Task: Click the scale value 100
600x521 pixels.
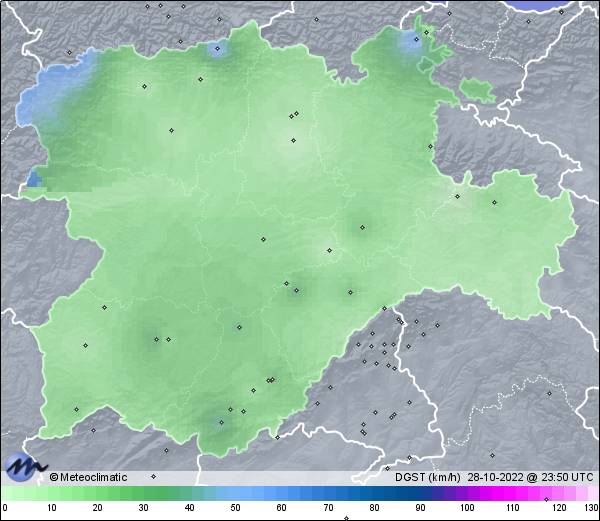Action: [467, 508]
